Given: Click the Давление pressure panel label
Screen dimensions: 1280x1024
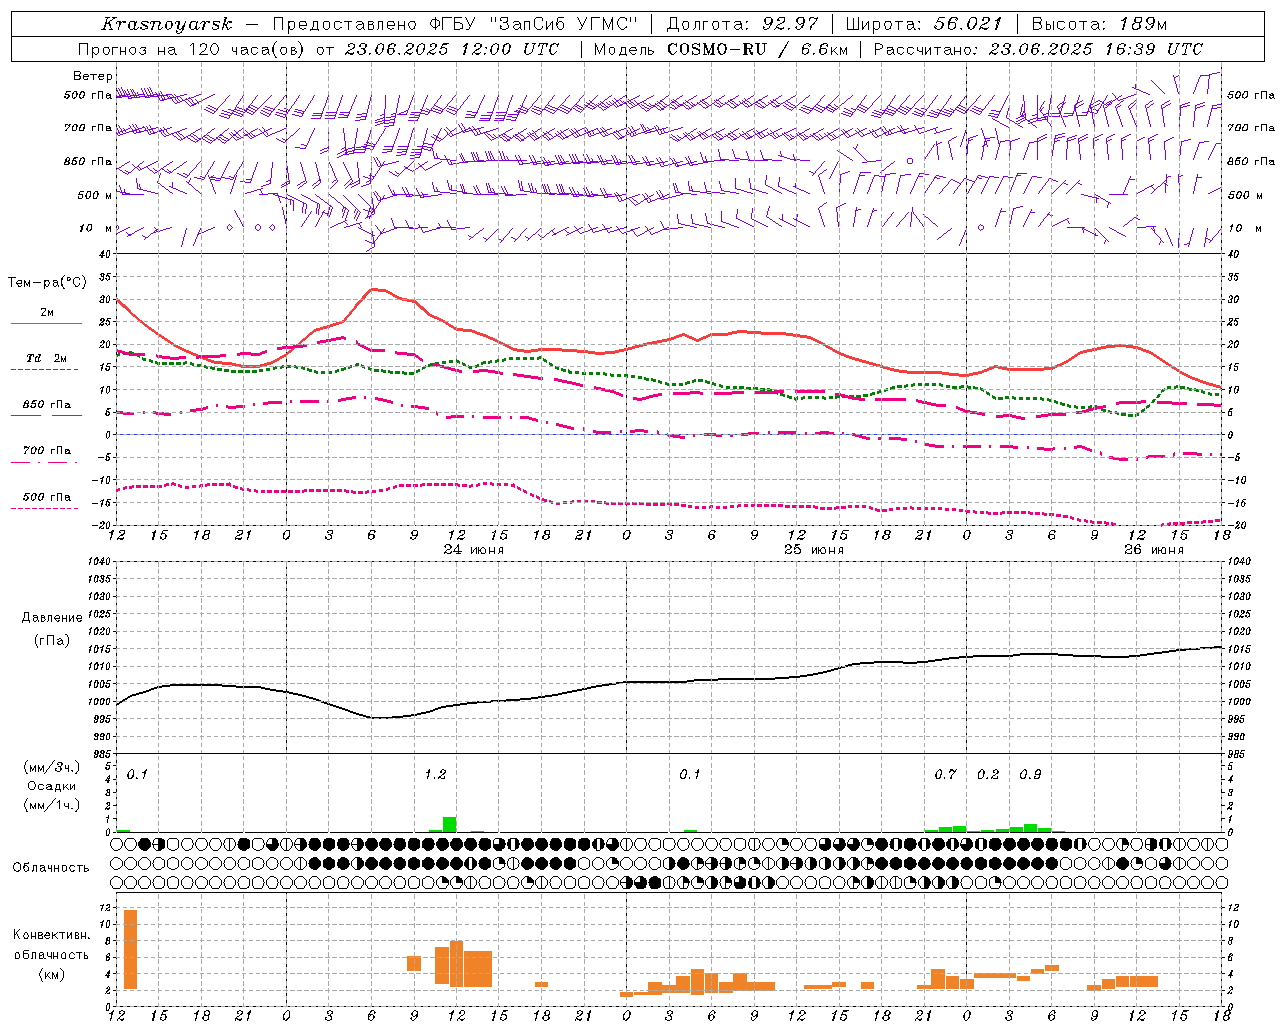Looking at the screenshot, I should click(52, 618).
